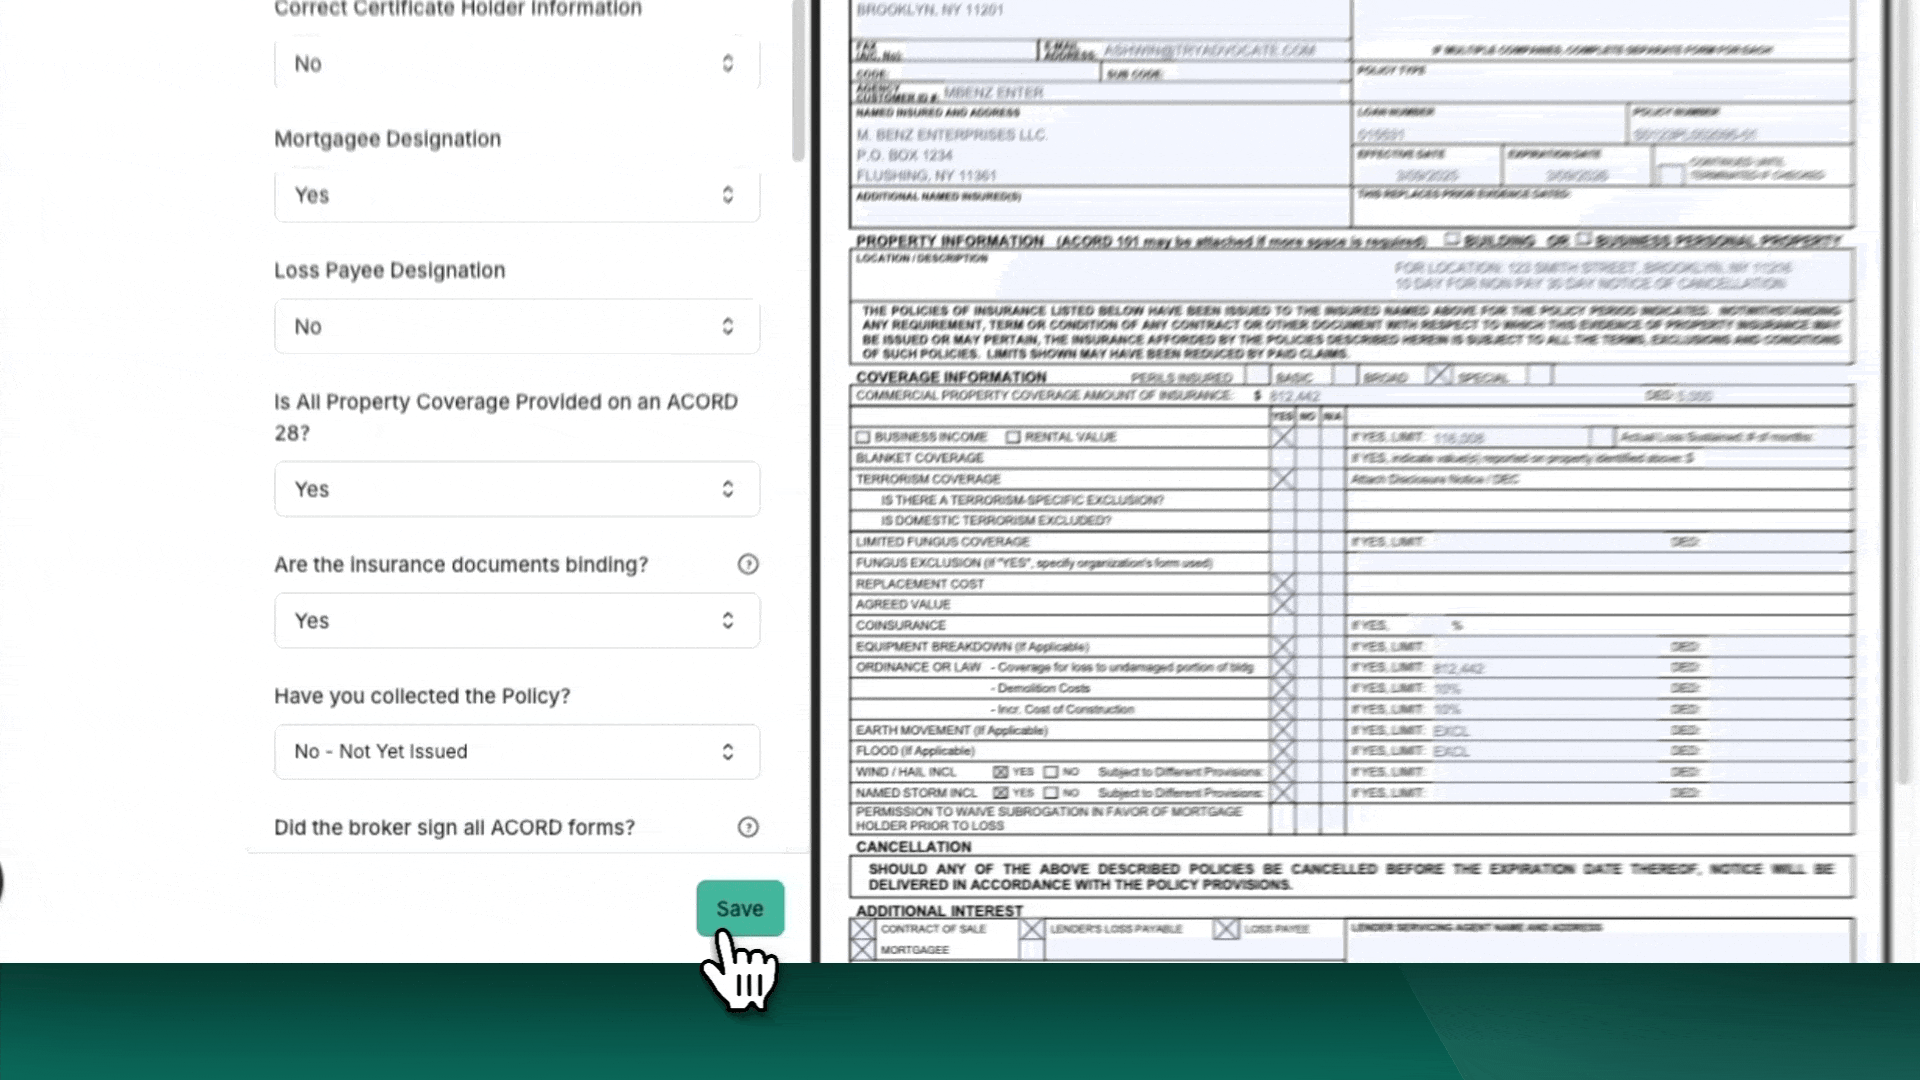Screen dimensions: 1920x1080
Task: Toggle the Mortgagee checkbox in Additional Interest
Action: pos(862,950)
